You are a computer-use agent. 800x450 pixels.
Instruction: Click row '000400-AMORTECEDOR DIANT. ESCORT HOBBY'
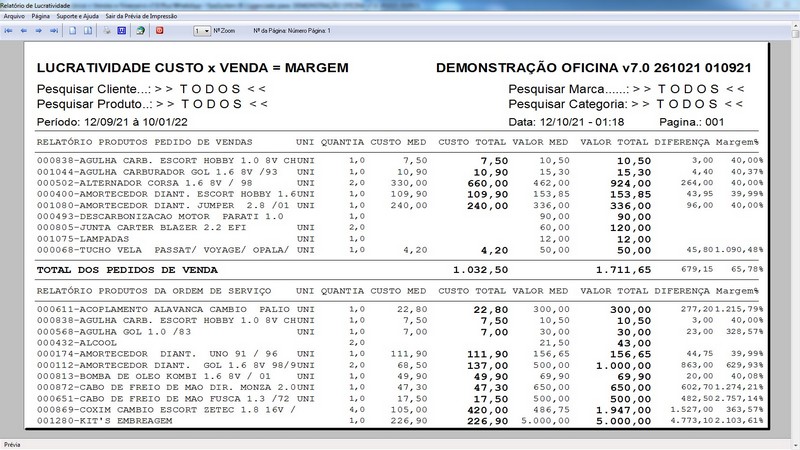pyautogui.click(x=400, y=194)
